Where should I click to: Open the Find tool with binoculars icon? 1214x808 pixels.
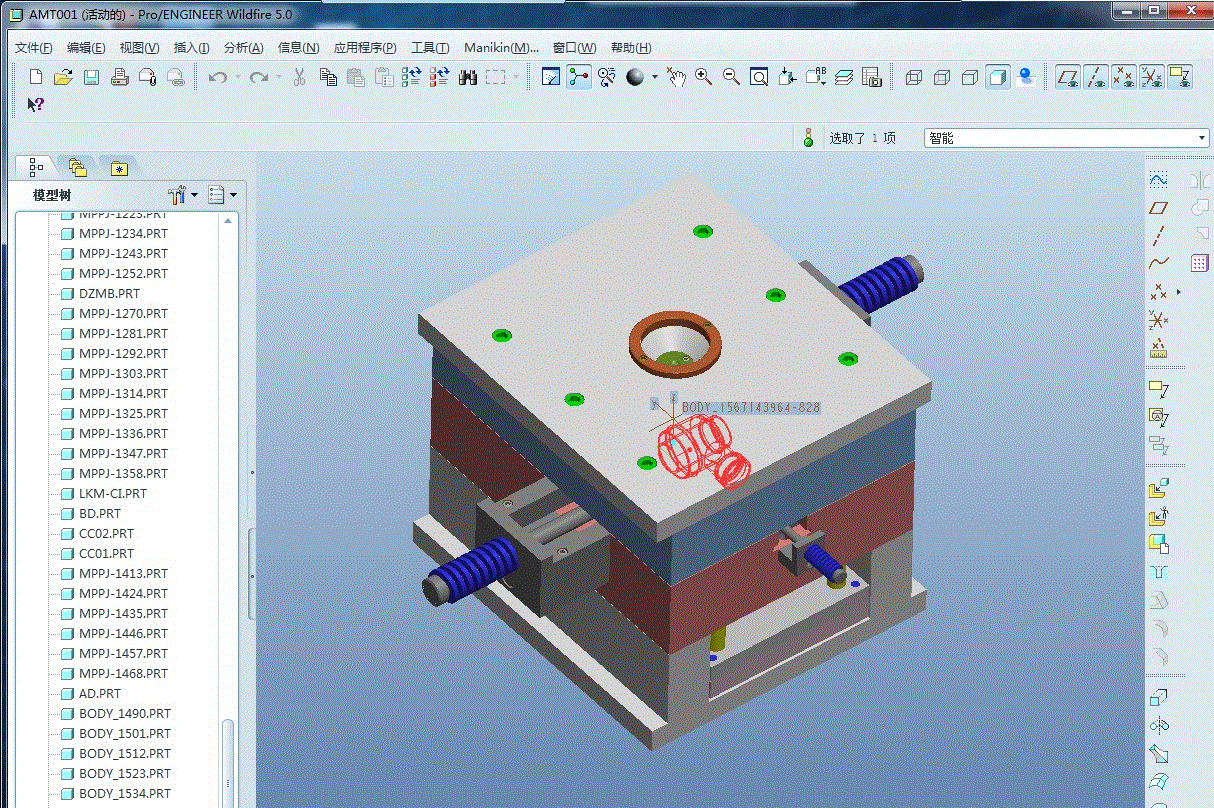(467, 77)
